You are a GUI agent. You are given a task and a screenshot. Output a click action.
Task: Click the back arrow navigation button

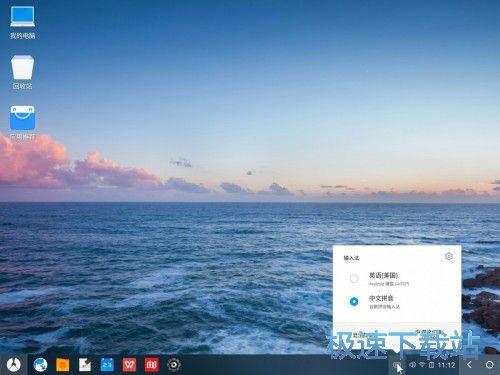tap(469, 365)
